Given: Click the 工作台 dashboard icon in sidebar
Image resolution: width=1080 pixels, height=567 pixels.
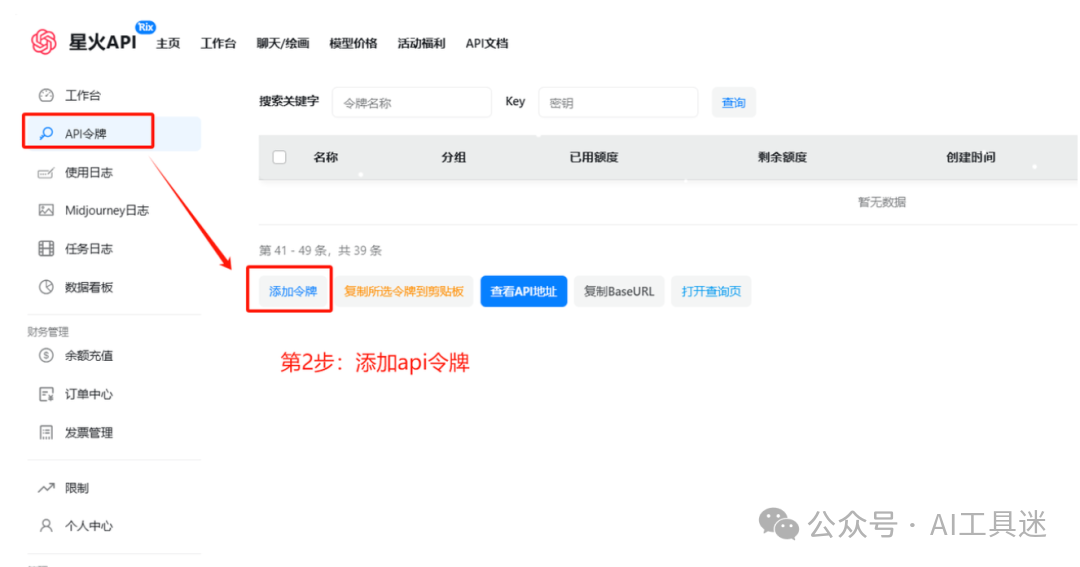Looking at the screenshot, I should pos(46,95).
